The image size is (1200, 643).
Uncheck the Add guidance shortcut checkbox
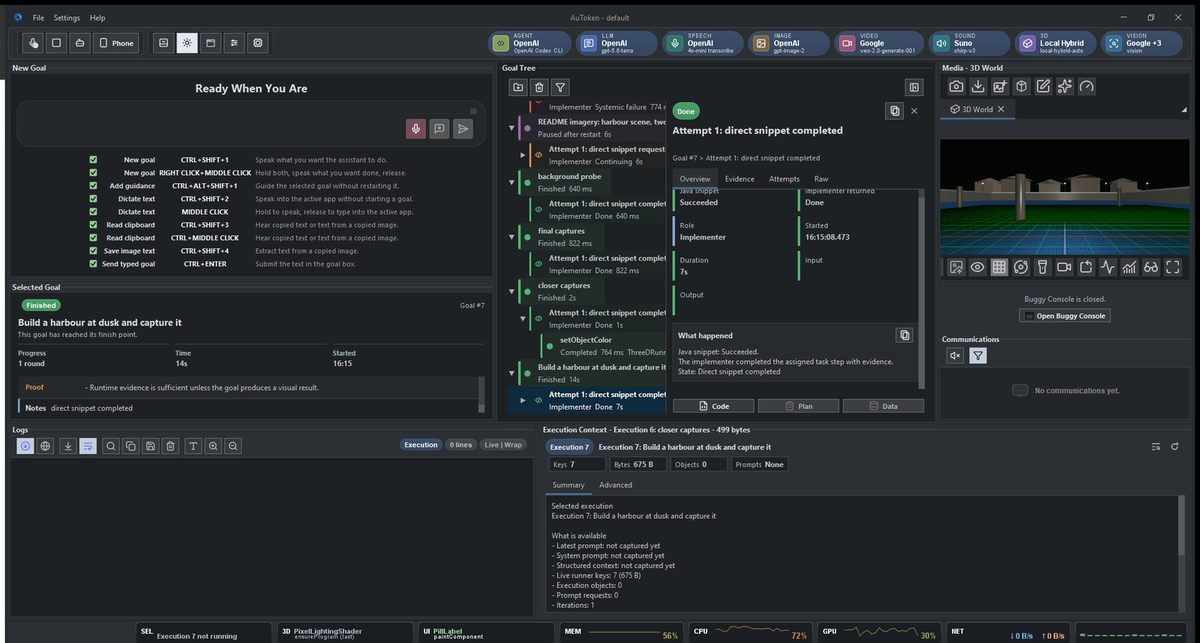[x=93, y=186]
